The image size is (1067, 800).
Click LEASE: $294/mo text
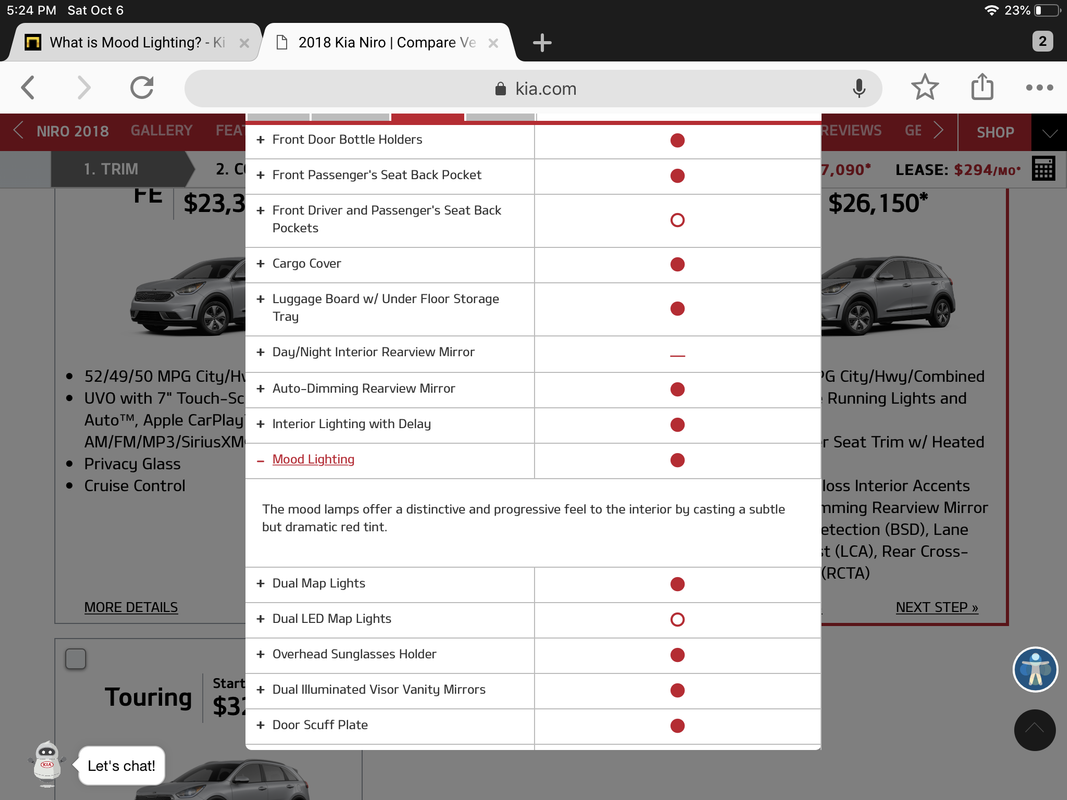click(957, 169)
